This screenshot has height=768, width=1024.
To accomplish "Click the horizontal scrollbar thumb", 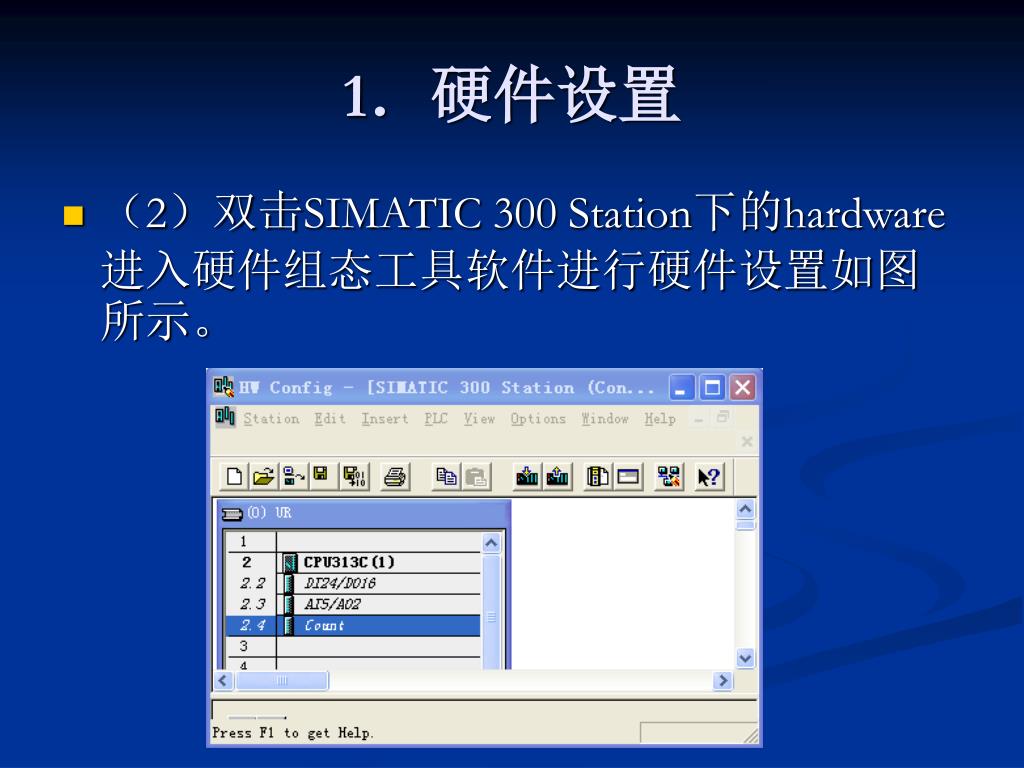I will tap(281, 680).
